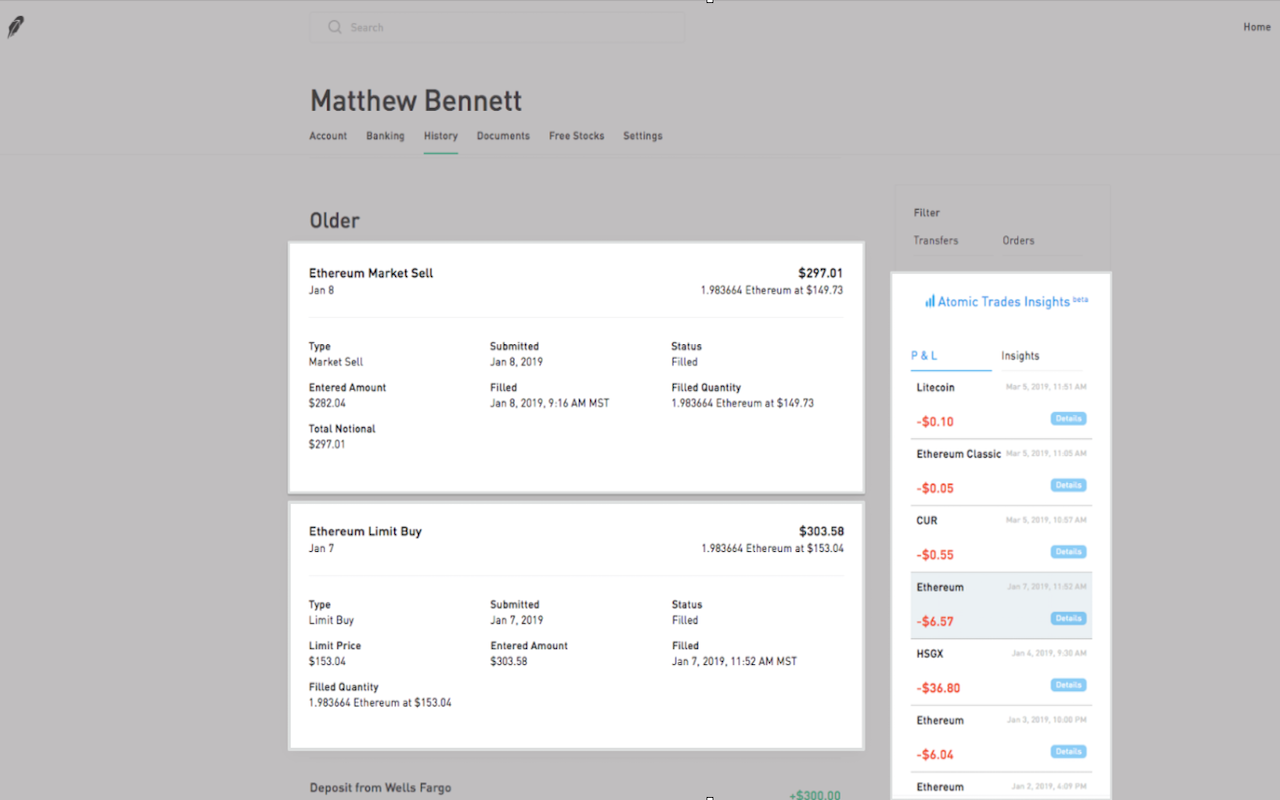Screen dimensions: 1280x800
Task: View Details for the -$6.04 Ethereum trade
Action: (x=1068, y=752)
